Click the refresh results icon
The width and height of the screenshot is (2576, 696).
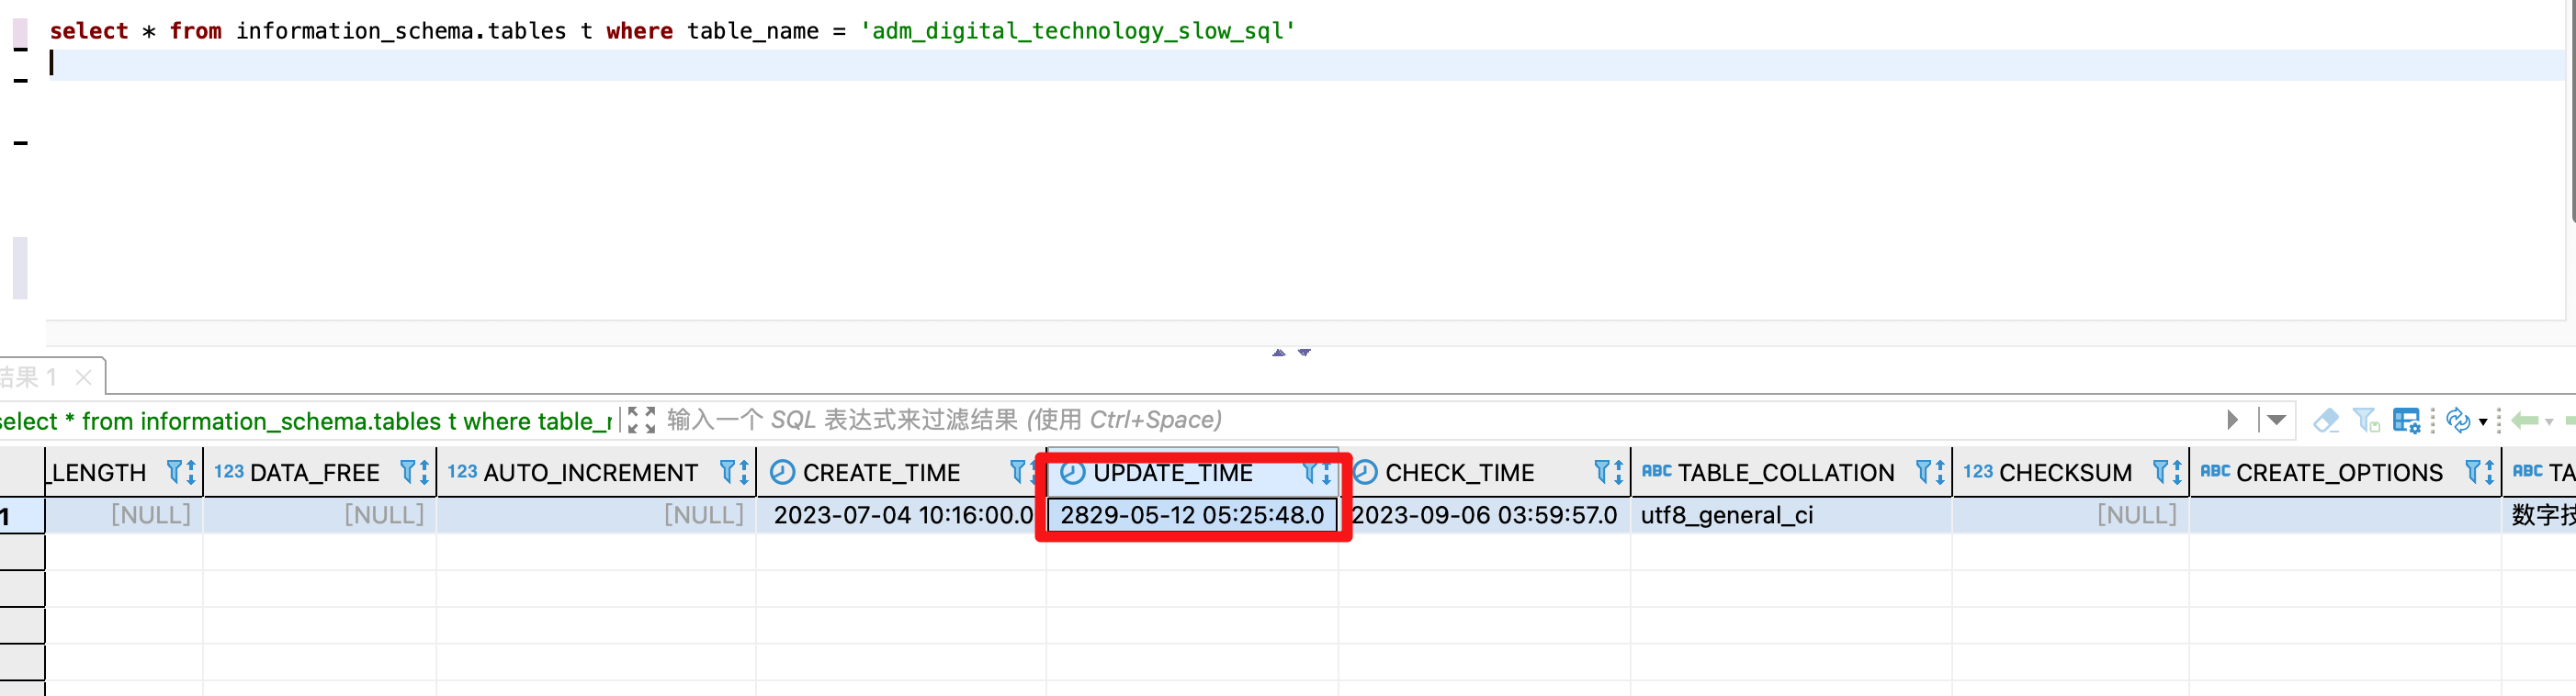tap(2457, 421)
